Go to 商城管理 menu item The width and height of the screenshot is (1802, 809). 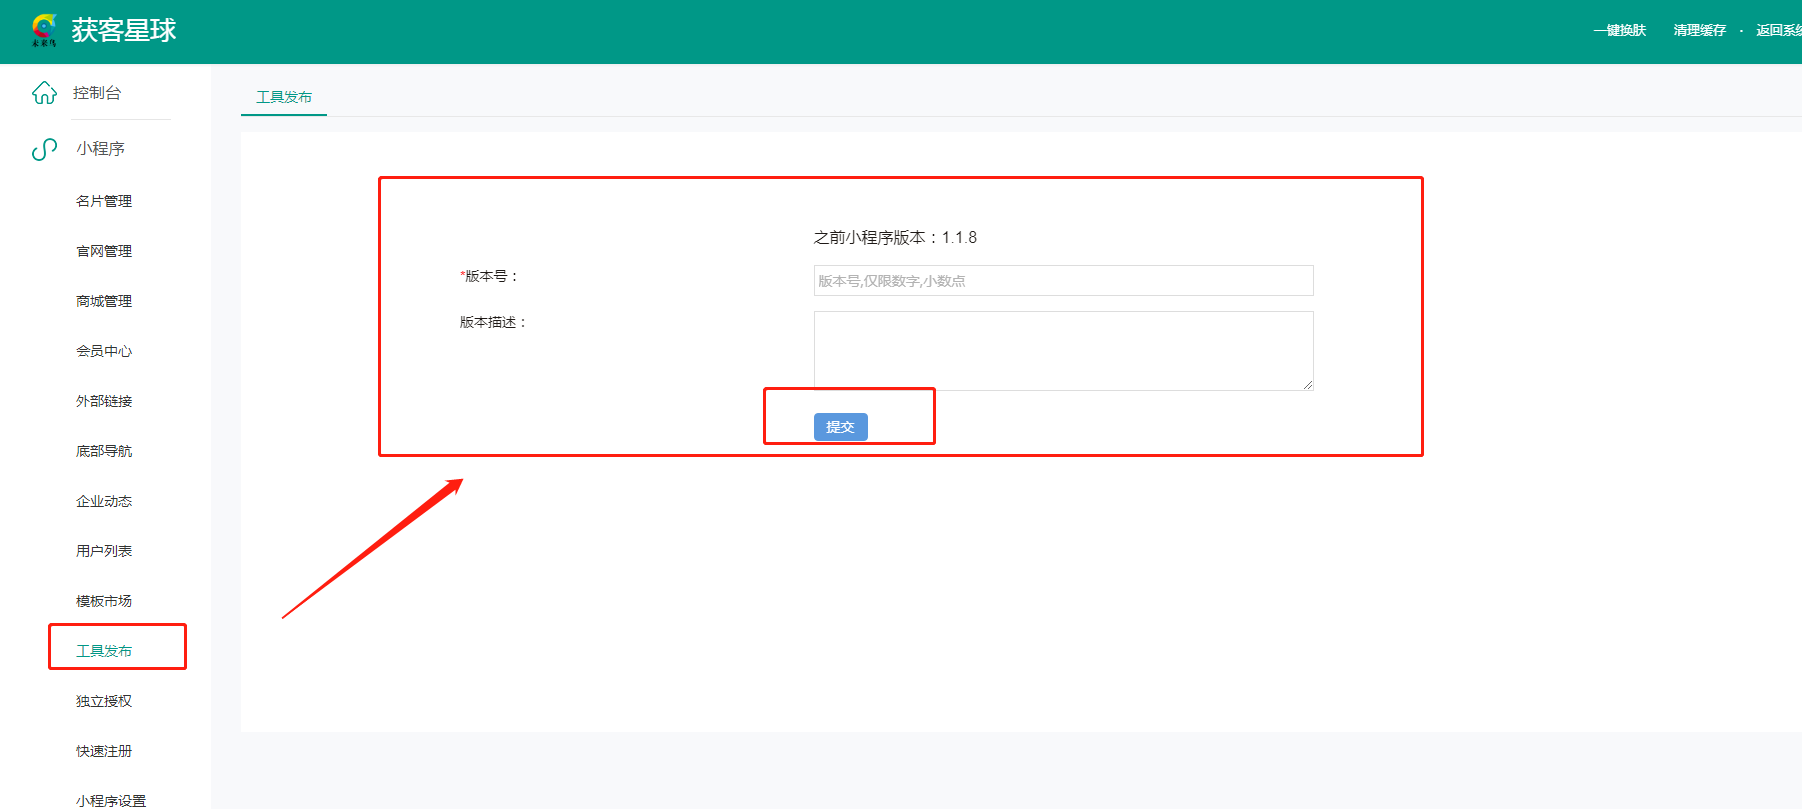[x=104, y=301]
